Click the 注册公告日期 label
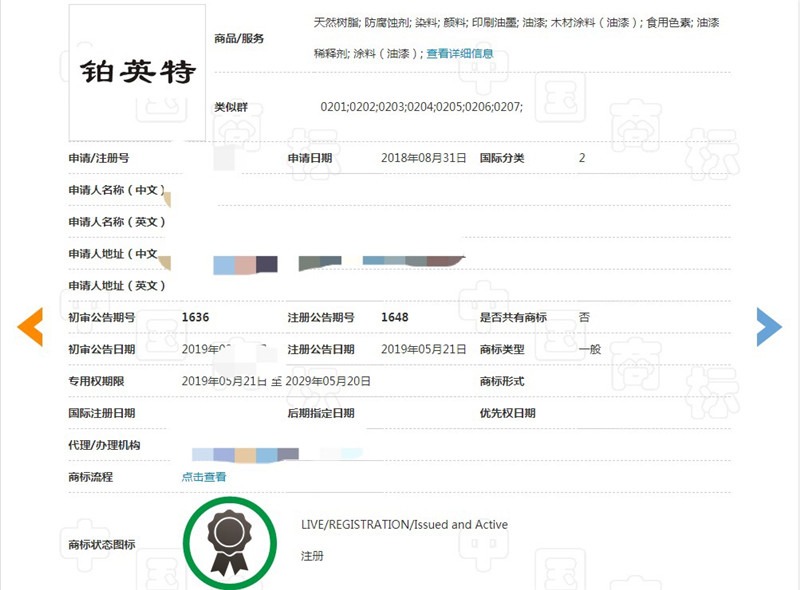This screenshot has height=590, width=800. pyautogui.click(x=321, y=350)
